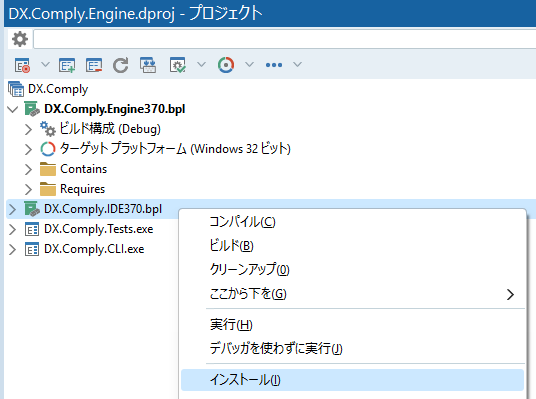Click the project search input field
Screen dimensions: 536x399
coord(285,39)
